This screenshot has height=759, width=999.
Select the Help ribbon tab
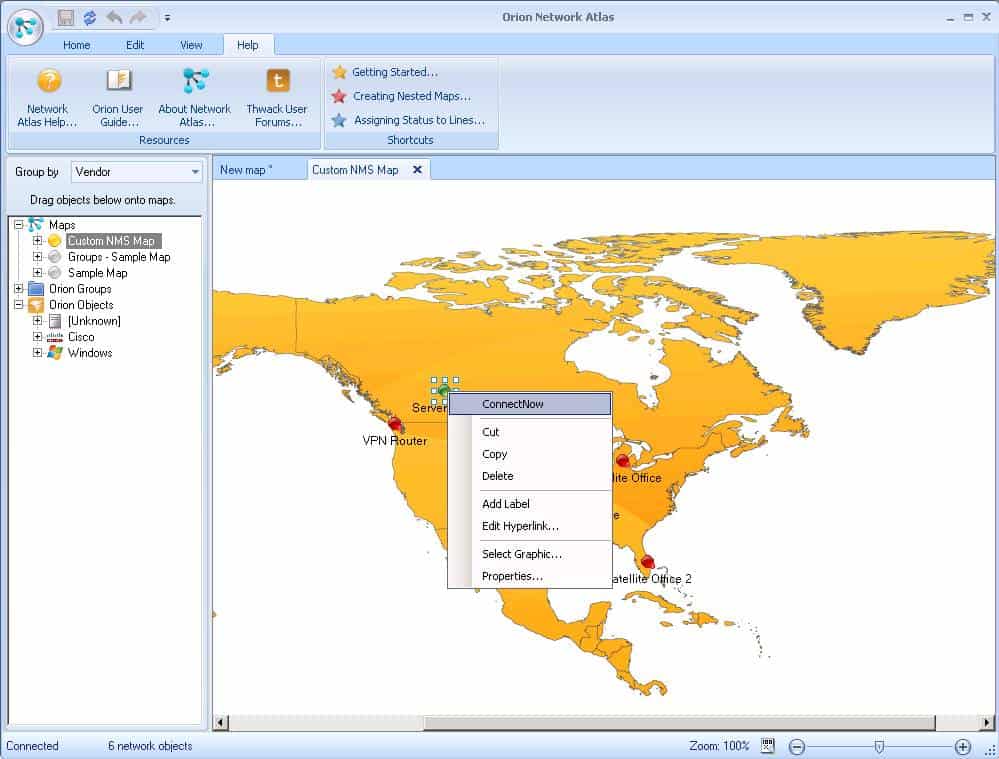[x=248, y=45]
